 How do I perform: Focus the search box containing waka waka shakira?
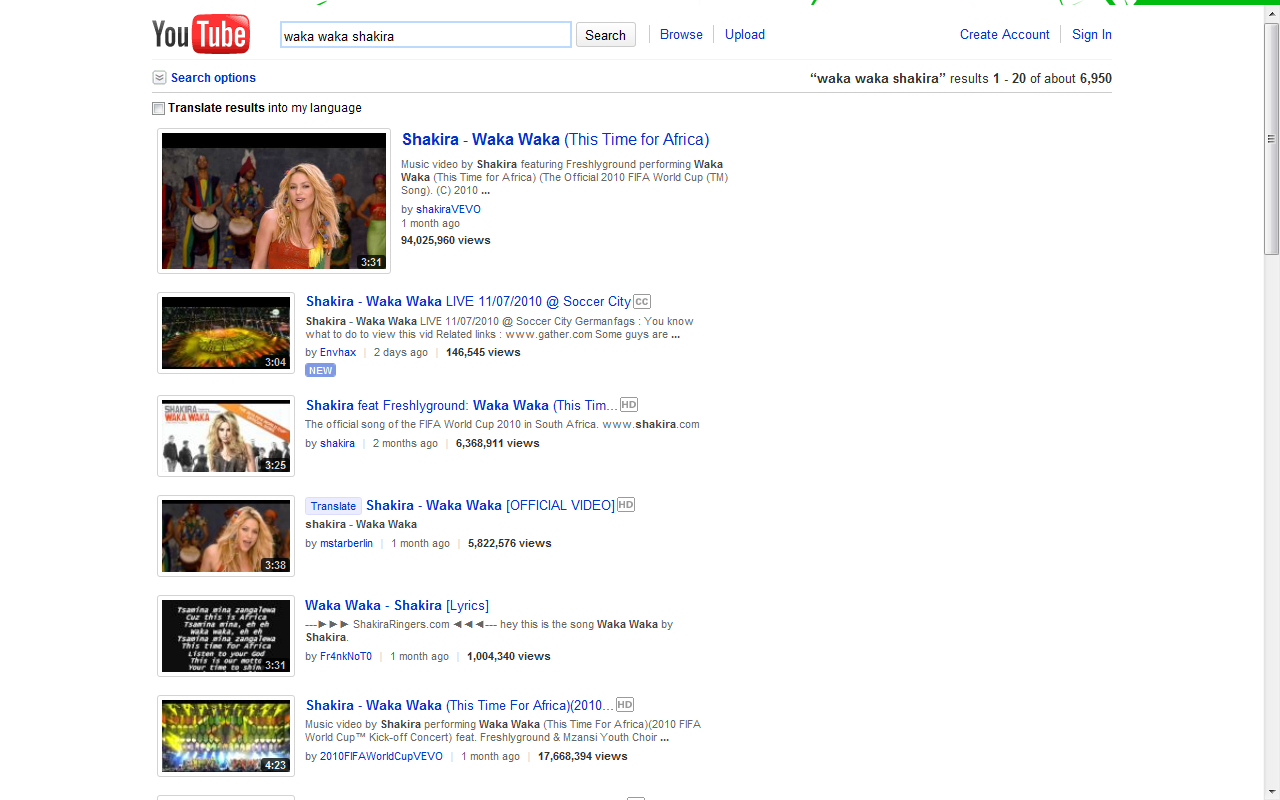[x=426, y=35]
